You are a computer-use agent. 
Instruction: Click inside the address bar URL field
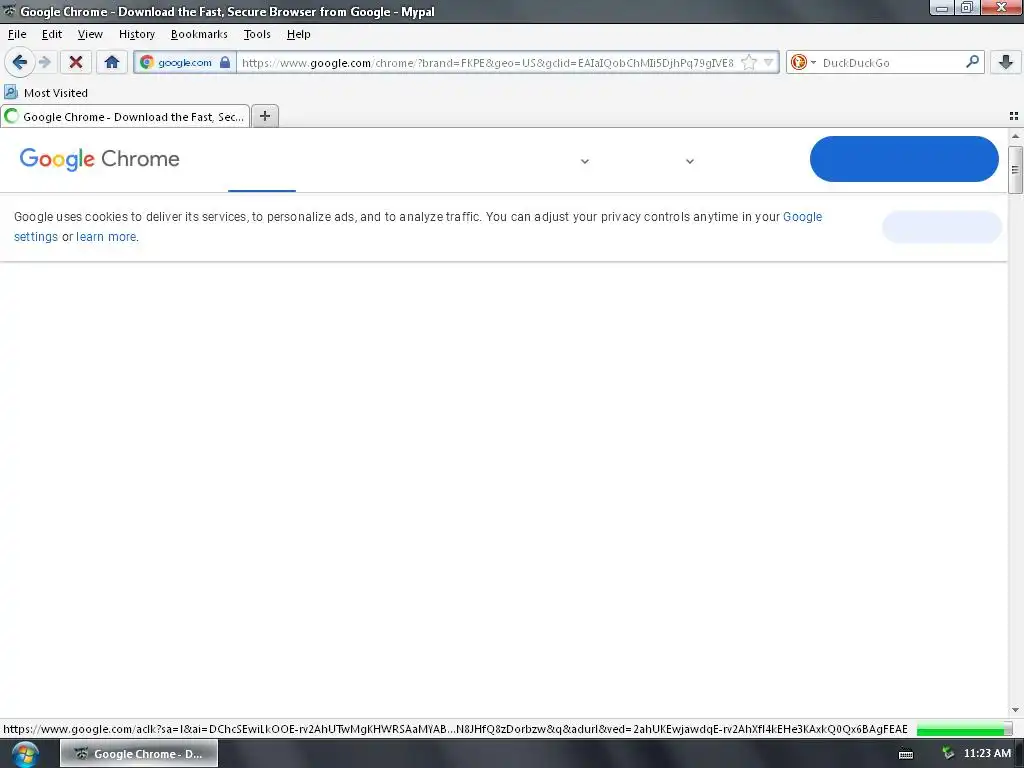point(487,63)
